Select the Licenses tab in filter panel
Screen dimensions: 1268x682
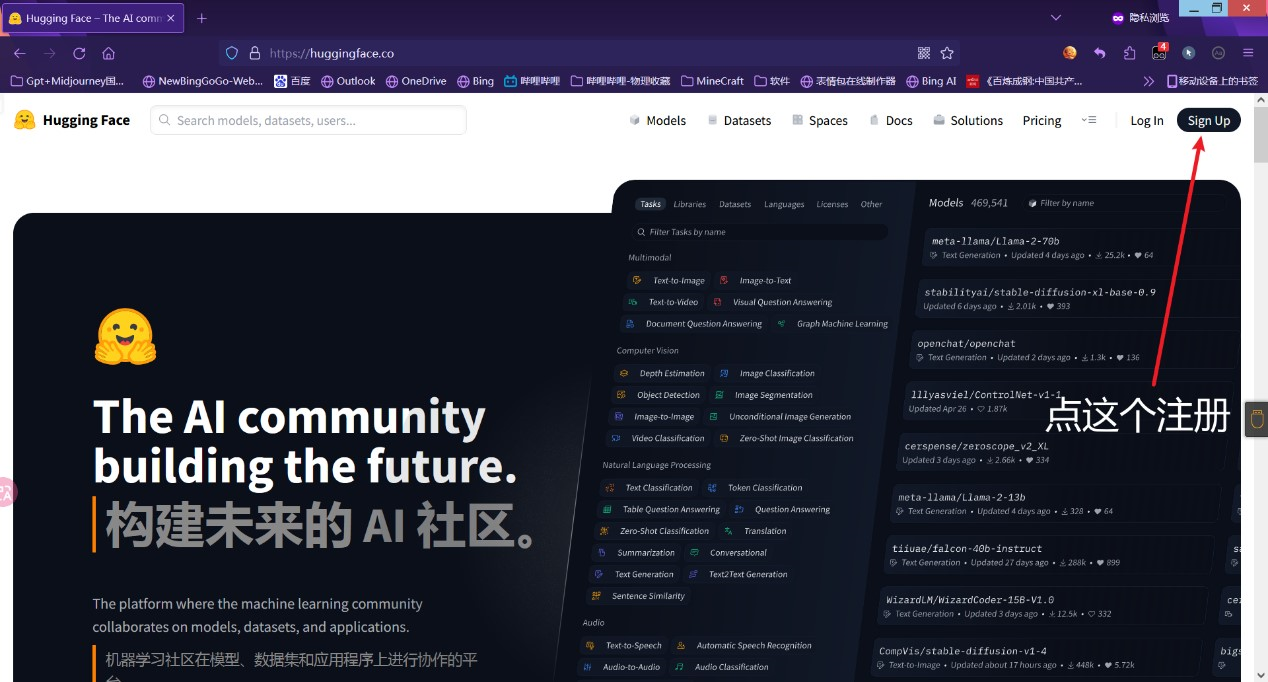click(832, 204)
